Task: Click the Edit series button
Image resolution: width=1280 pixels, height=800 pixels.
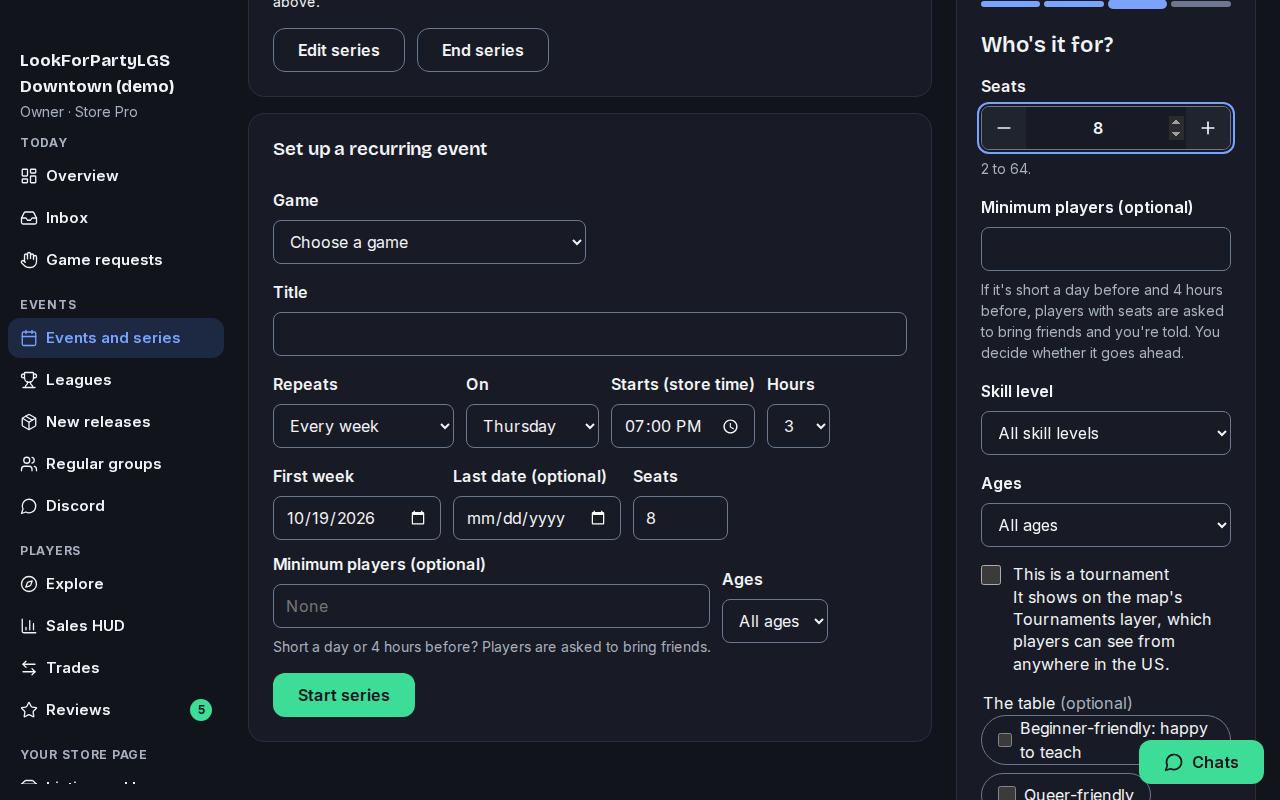Action: [x=339, y=50]
